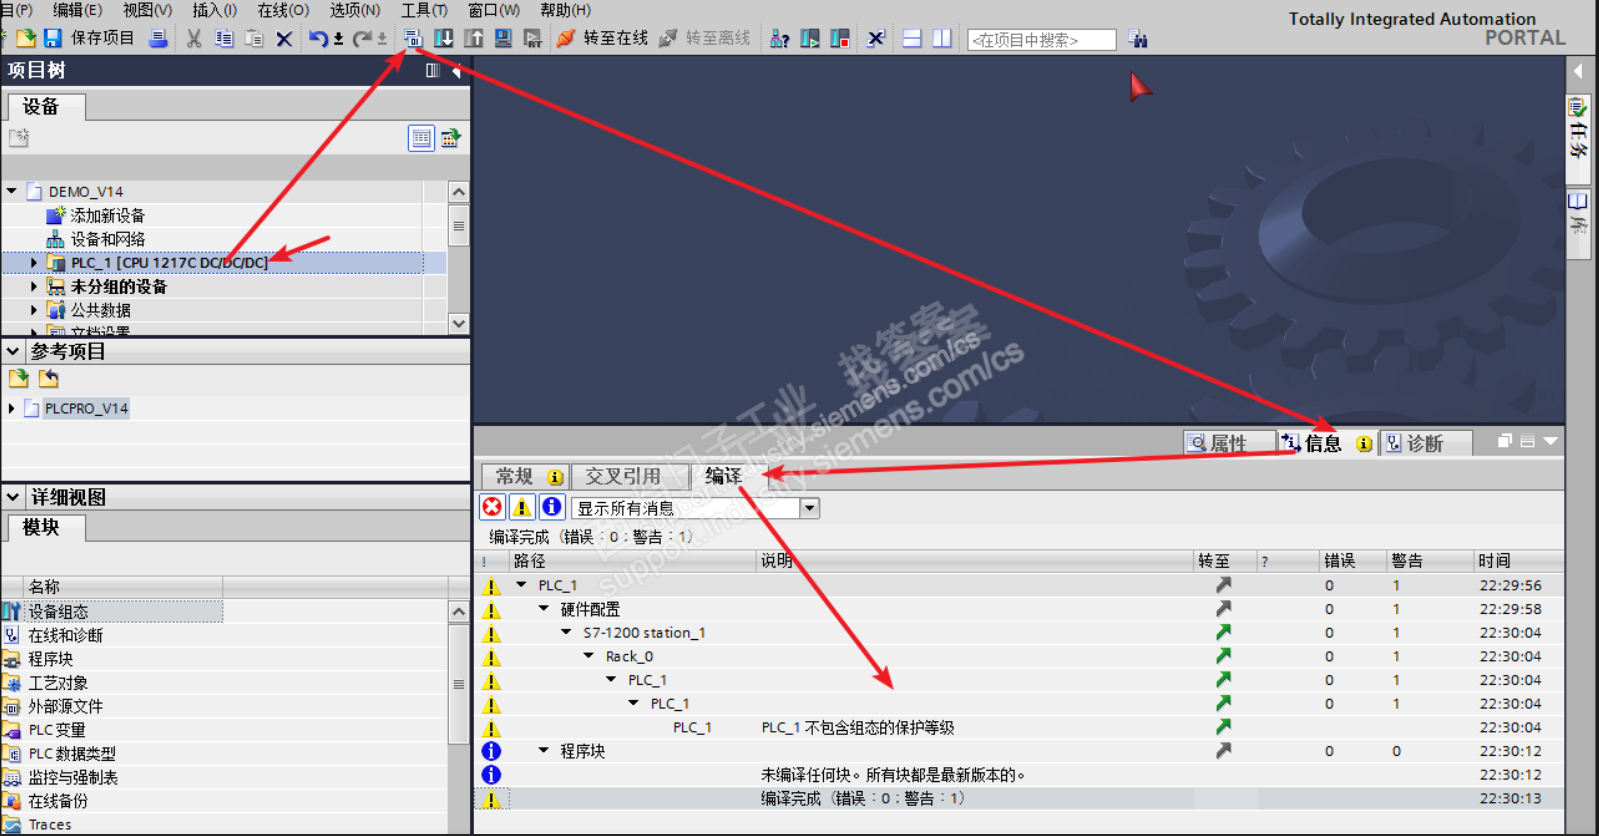Start the CPU from the toolbar
1599x836 pixels.
[x=810, y=38]
